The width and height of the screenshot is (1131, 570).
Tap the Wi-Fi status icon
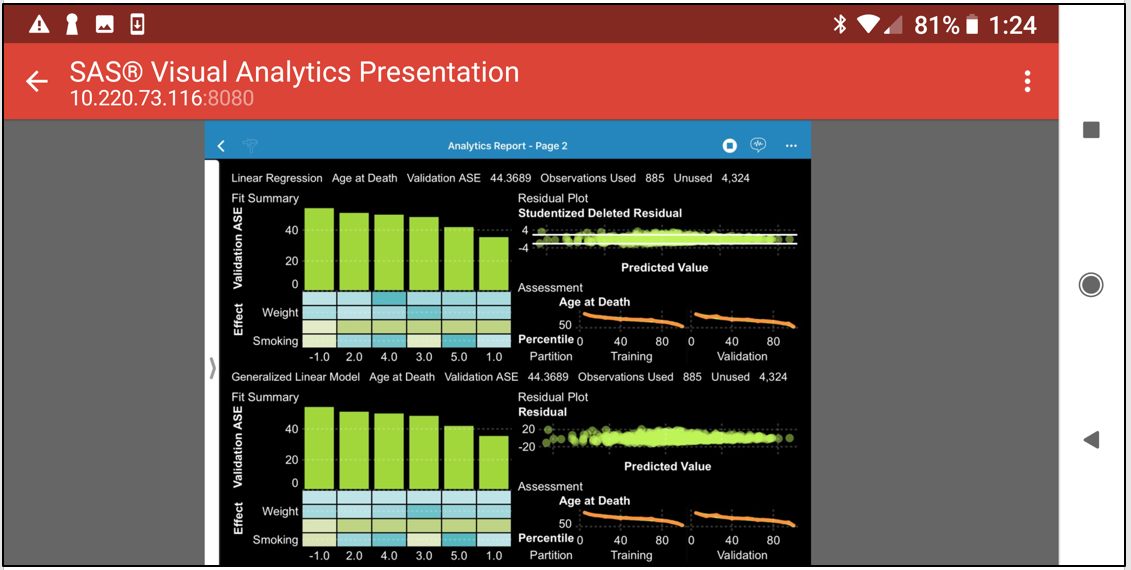pos(868,25)
